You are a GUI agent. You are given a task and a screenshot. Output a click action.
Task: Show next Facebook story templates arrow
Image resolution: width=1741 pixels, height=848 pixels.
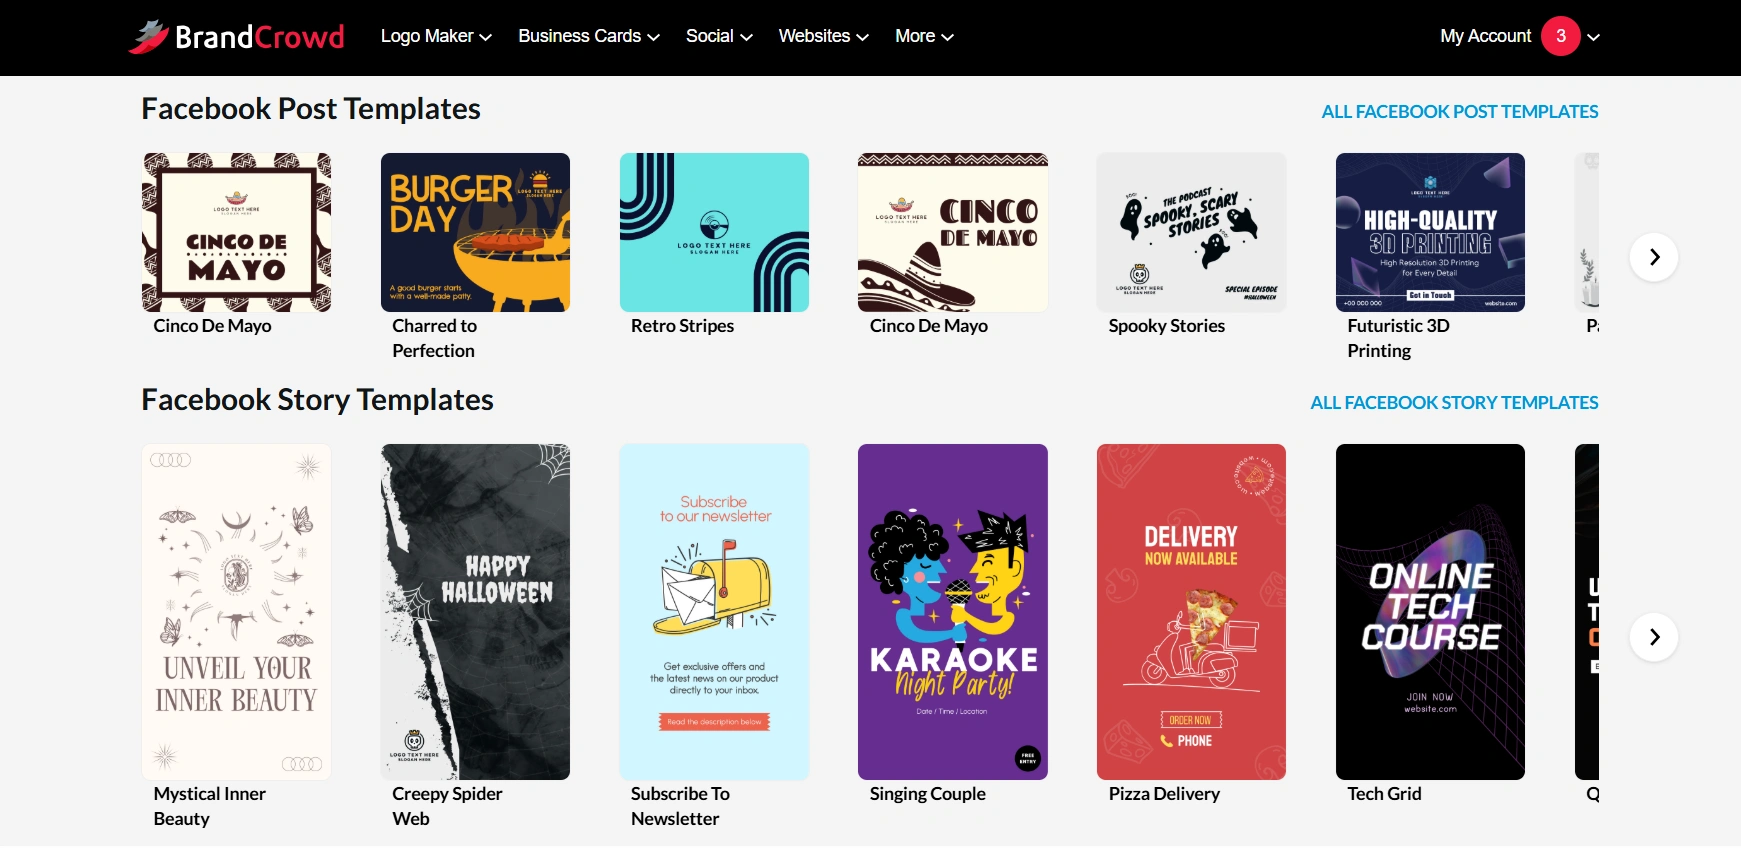(x=1654, y=637)
